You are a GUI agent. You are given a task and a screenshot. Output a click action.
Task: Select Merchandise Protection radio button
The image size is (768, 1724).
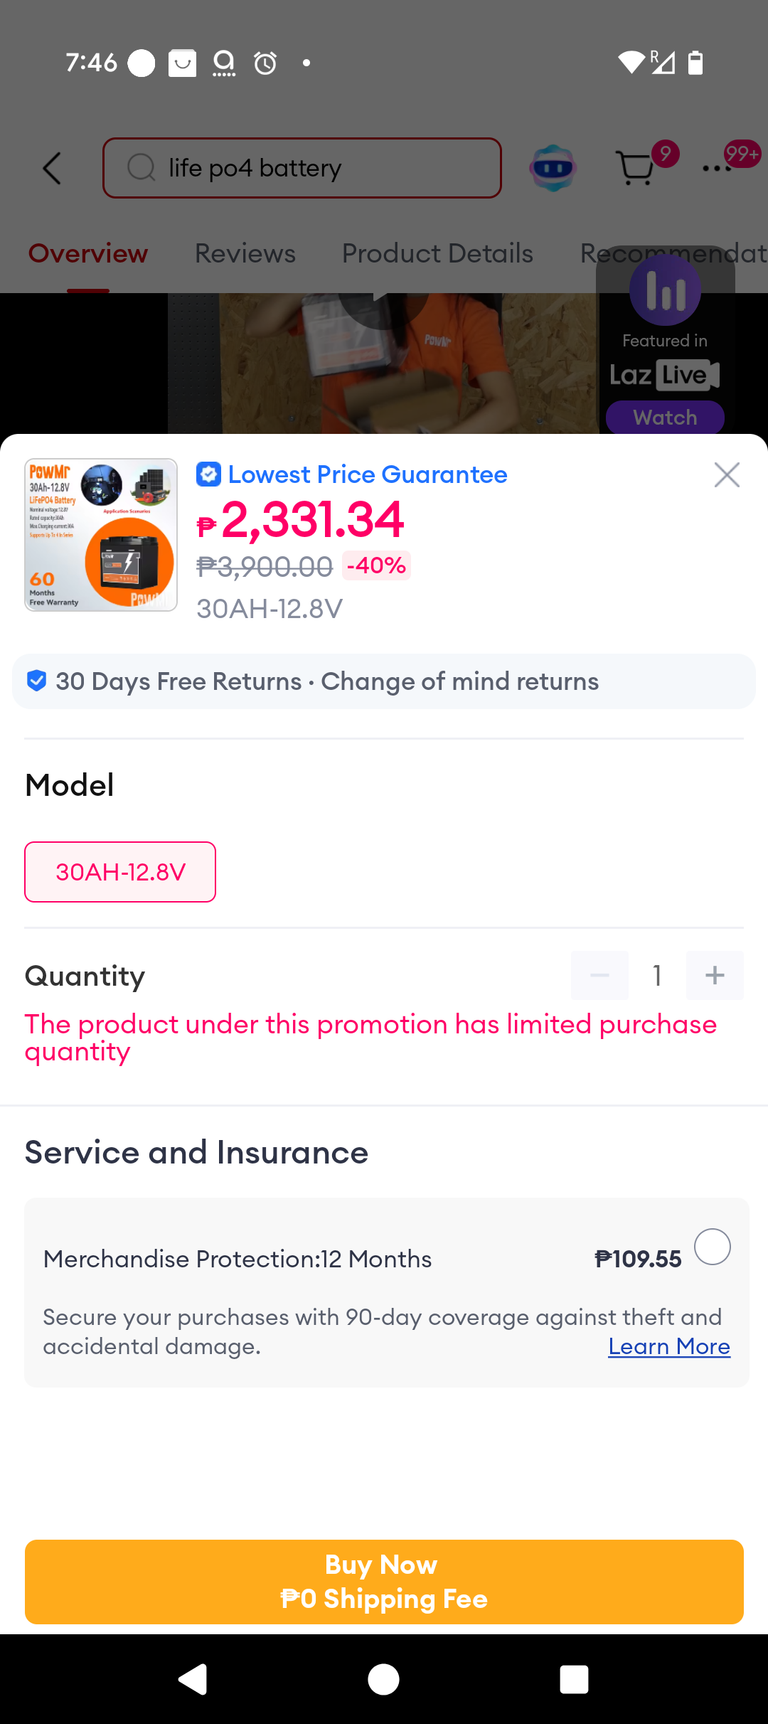pos(713,1247)
